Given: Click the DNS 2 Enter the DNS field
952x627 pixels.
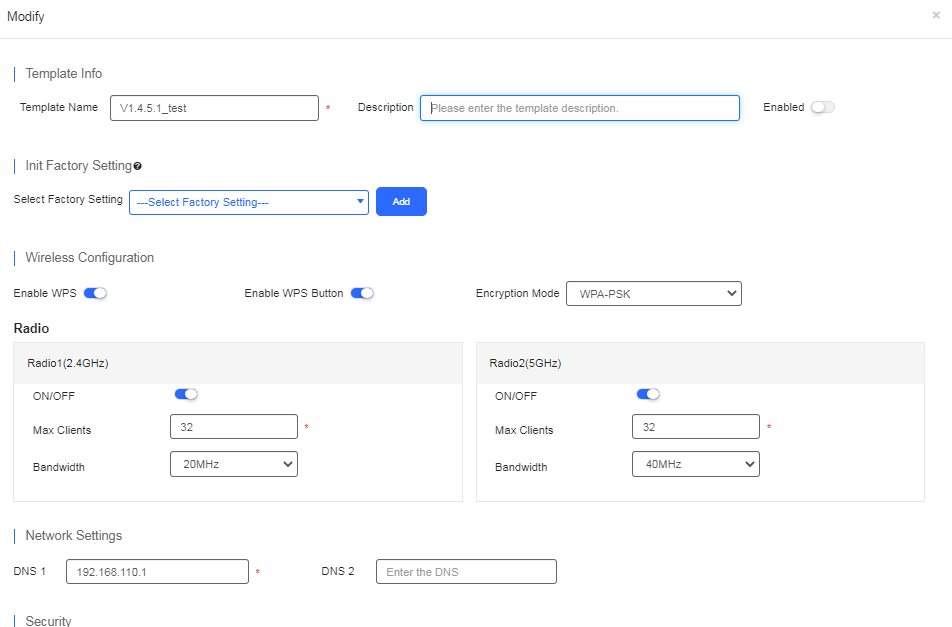Looking at the screenshot, I should (x=466, y=571).
